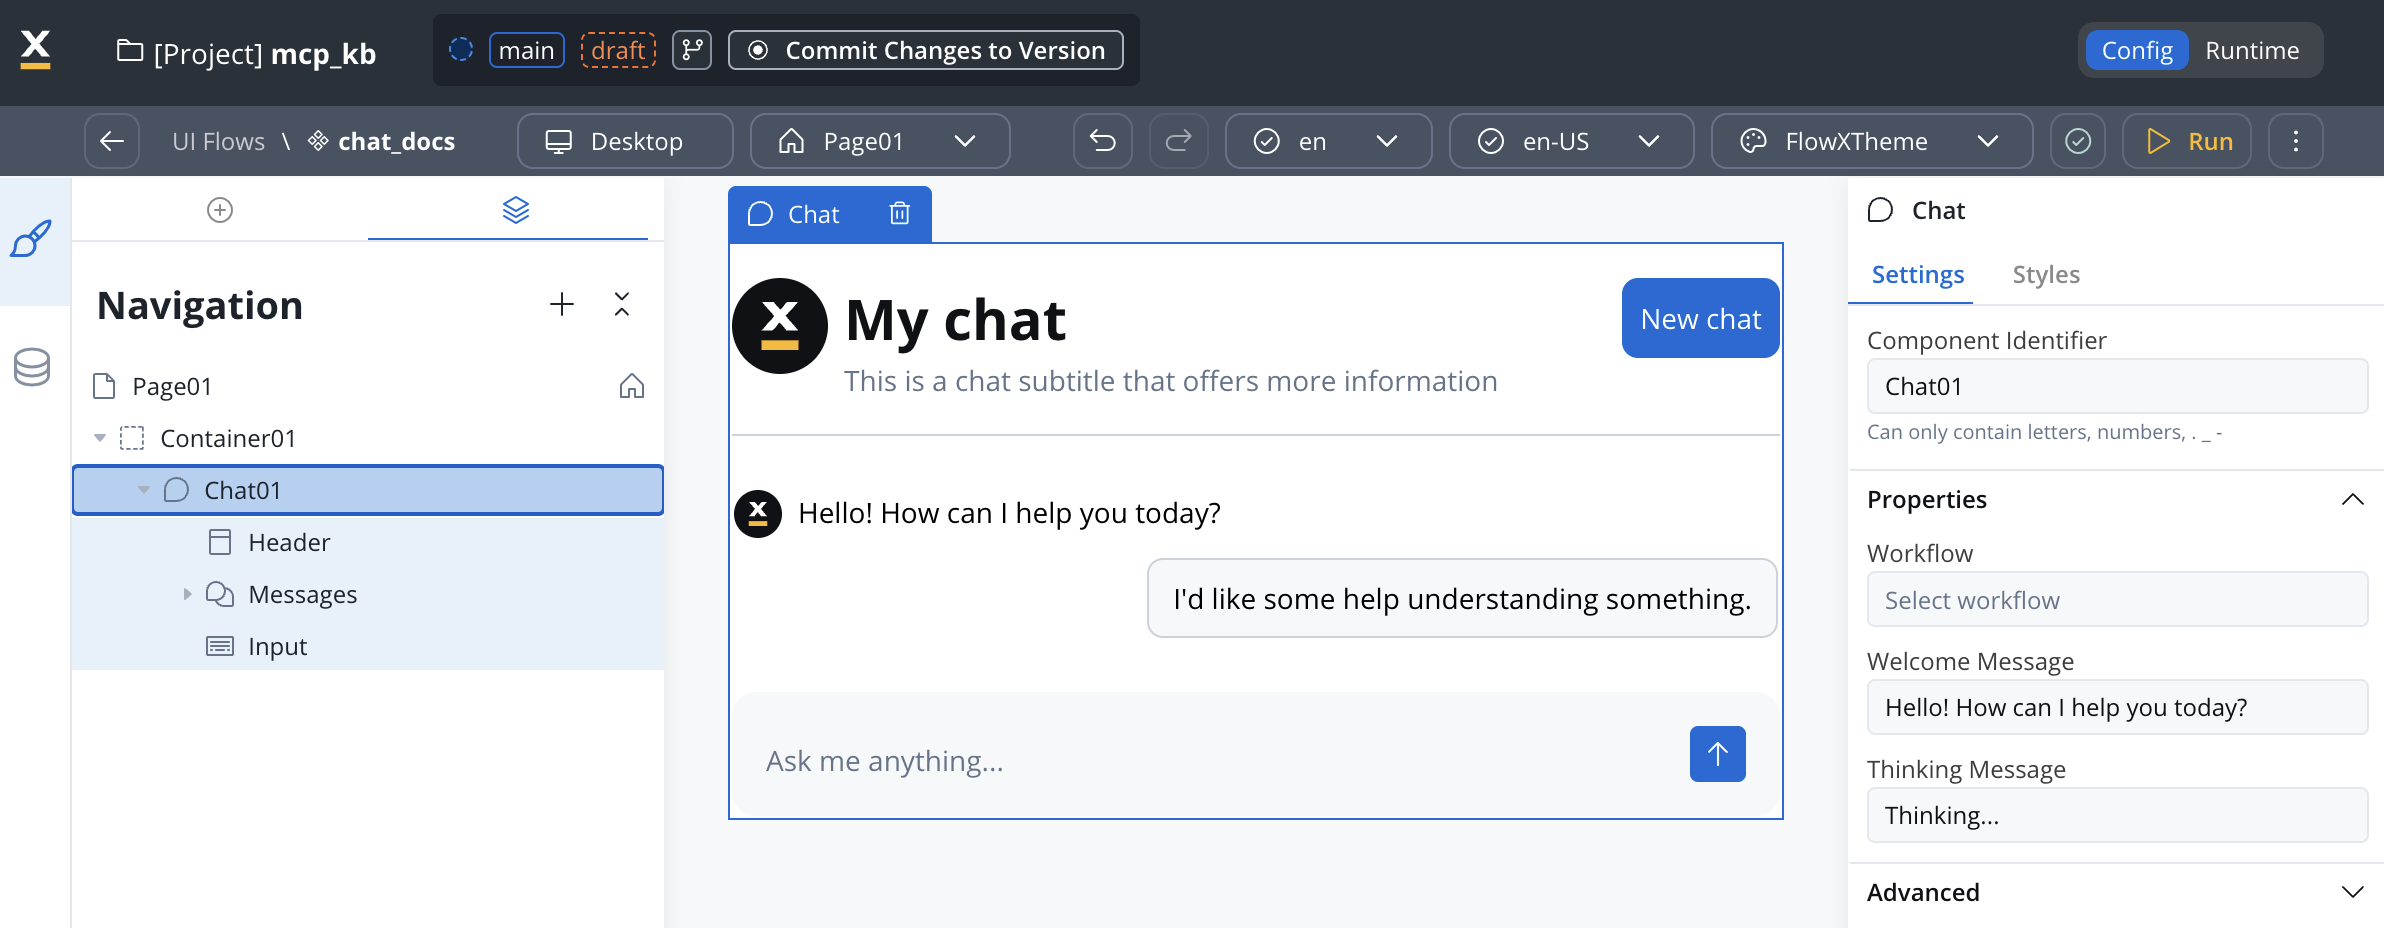
Task: Open the add-component plus tab
Action: click(220, 210)
